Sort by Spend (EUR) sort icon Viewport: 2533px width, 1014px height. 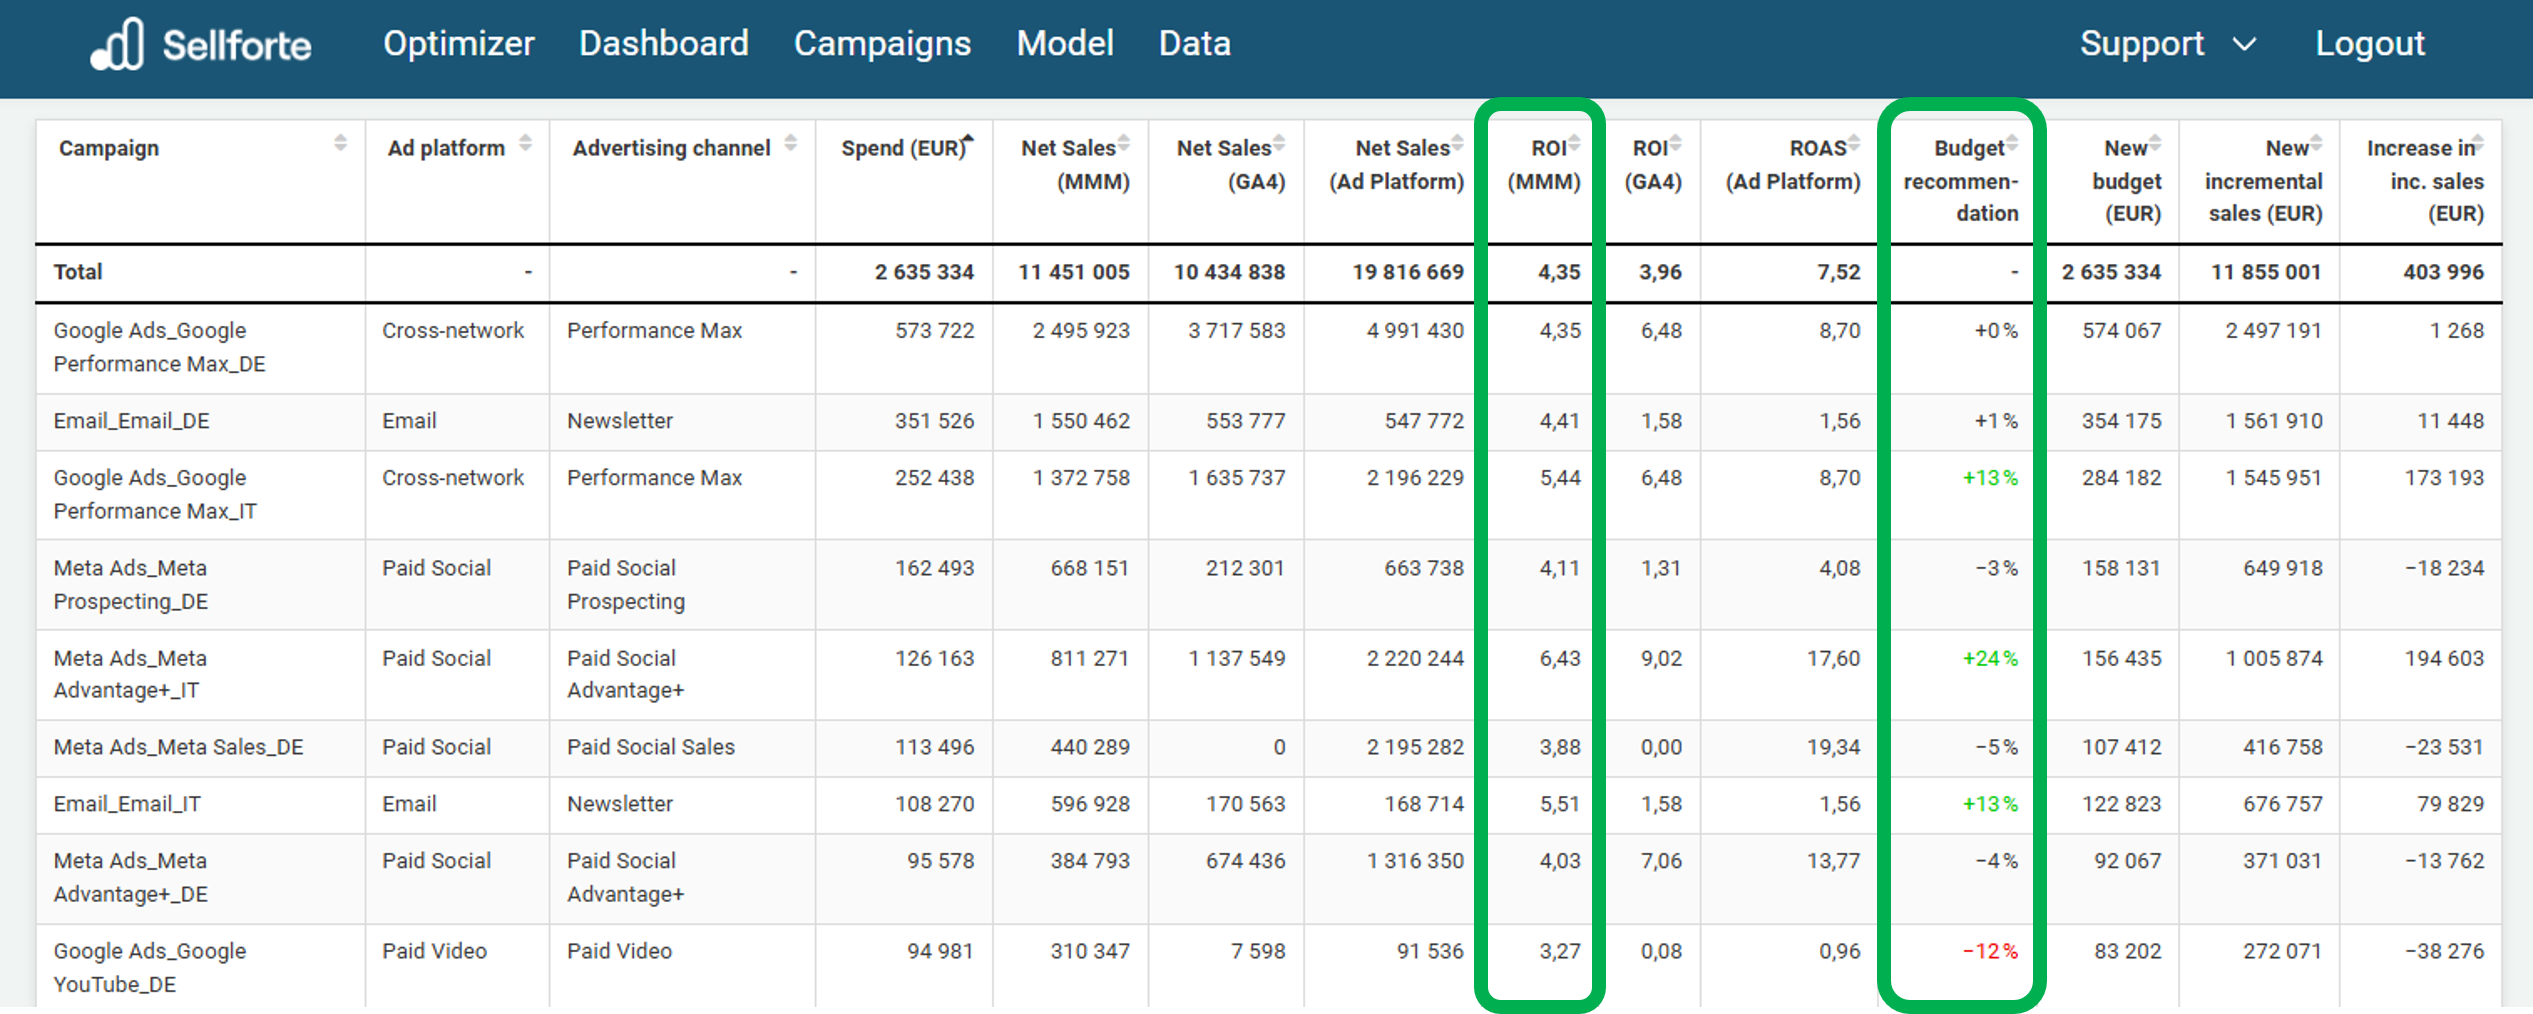(967, 141)
